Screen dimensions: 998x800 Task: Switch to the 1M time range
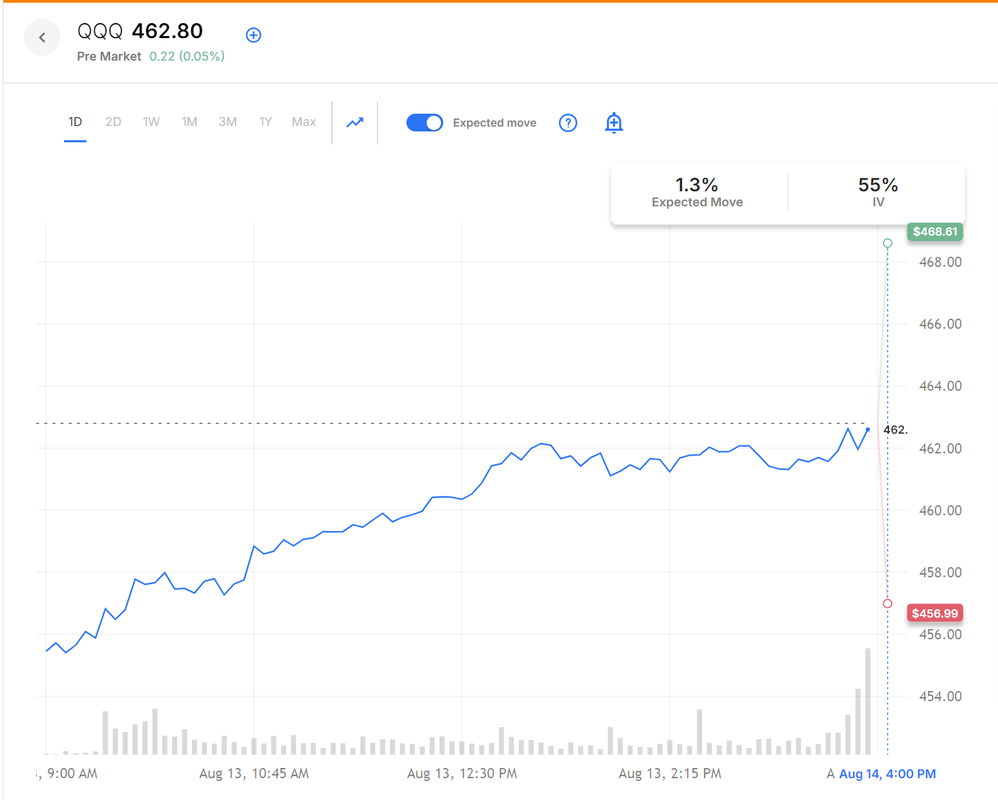pos(190,122)
